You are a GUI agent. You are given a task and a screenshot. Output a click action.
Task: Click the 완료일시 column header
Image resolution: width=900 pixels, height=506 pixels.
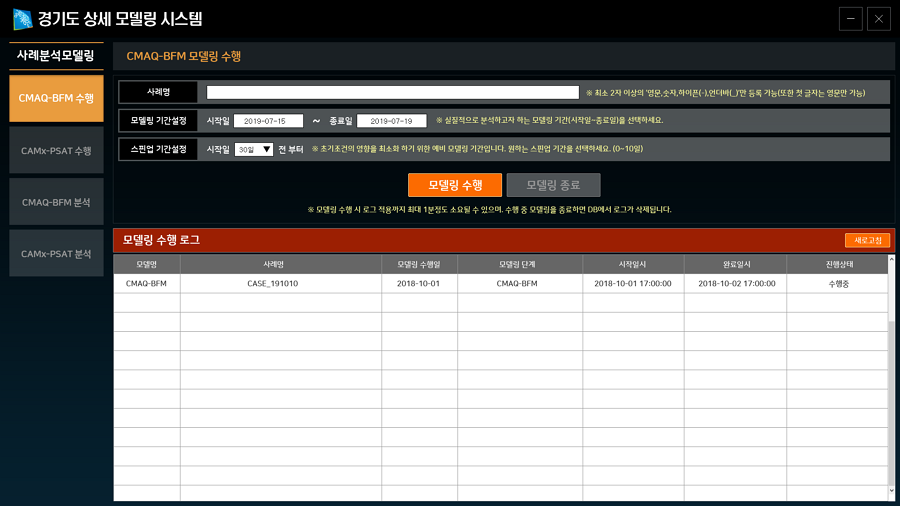pyautogui.click(x=735, y=264)
